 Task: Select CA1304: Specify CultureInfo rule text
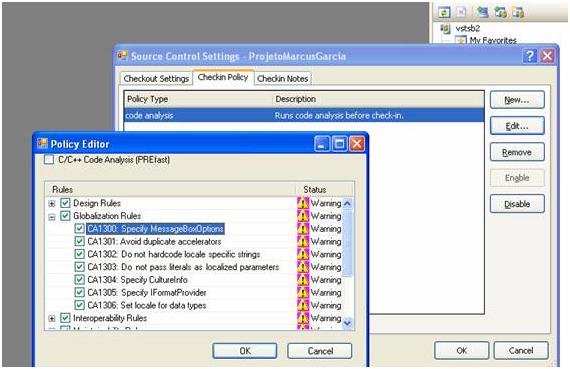[x=137, y=280]
